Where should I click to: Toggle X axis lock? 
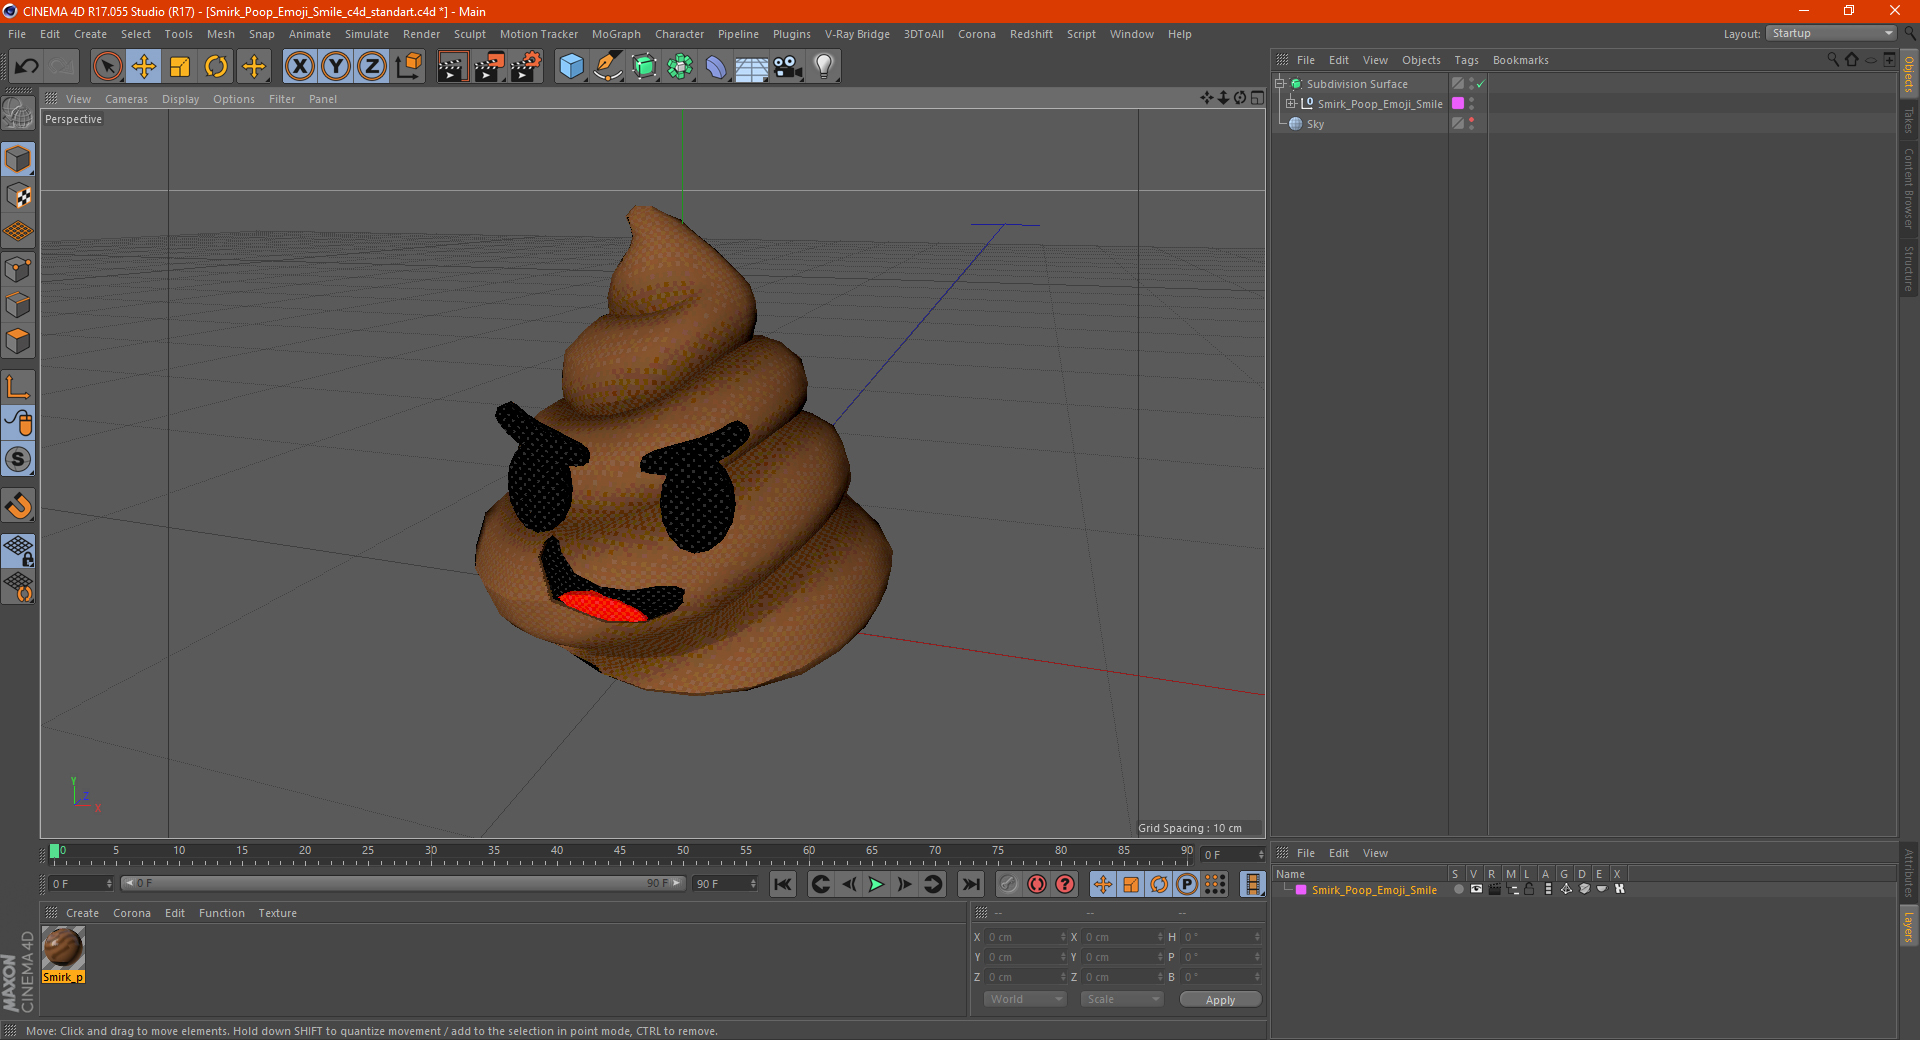(299, 67)
